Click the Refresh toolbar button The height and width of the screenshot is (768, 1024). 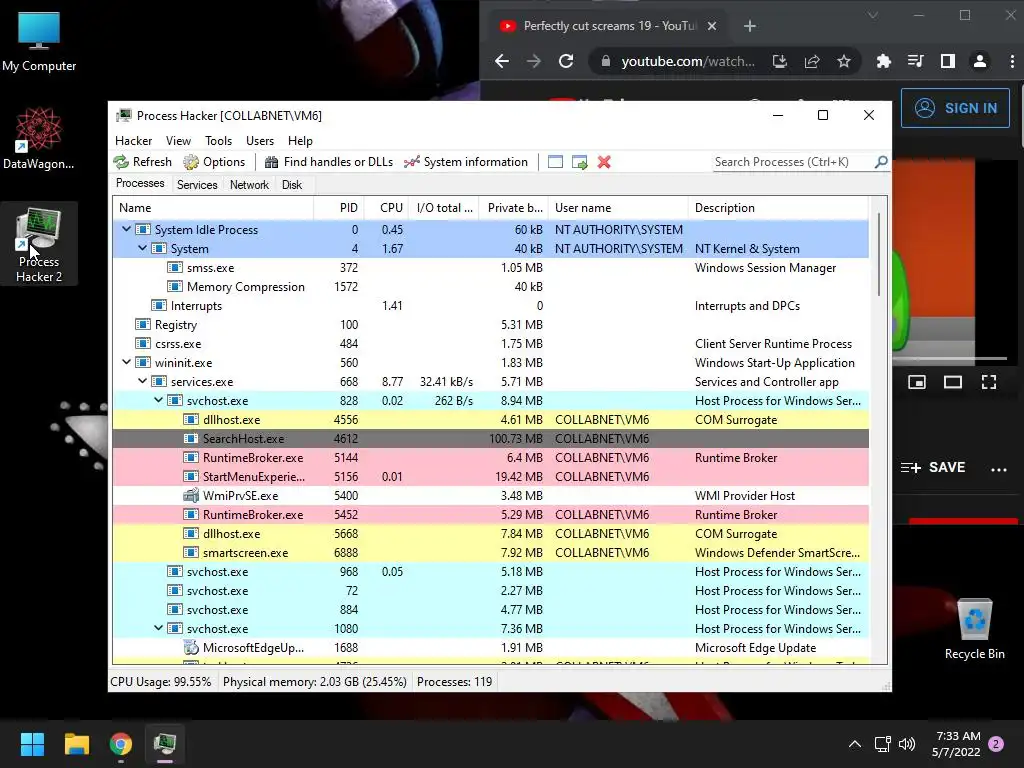[142, 162]
